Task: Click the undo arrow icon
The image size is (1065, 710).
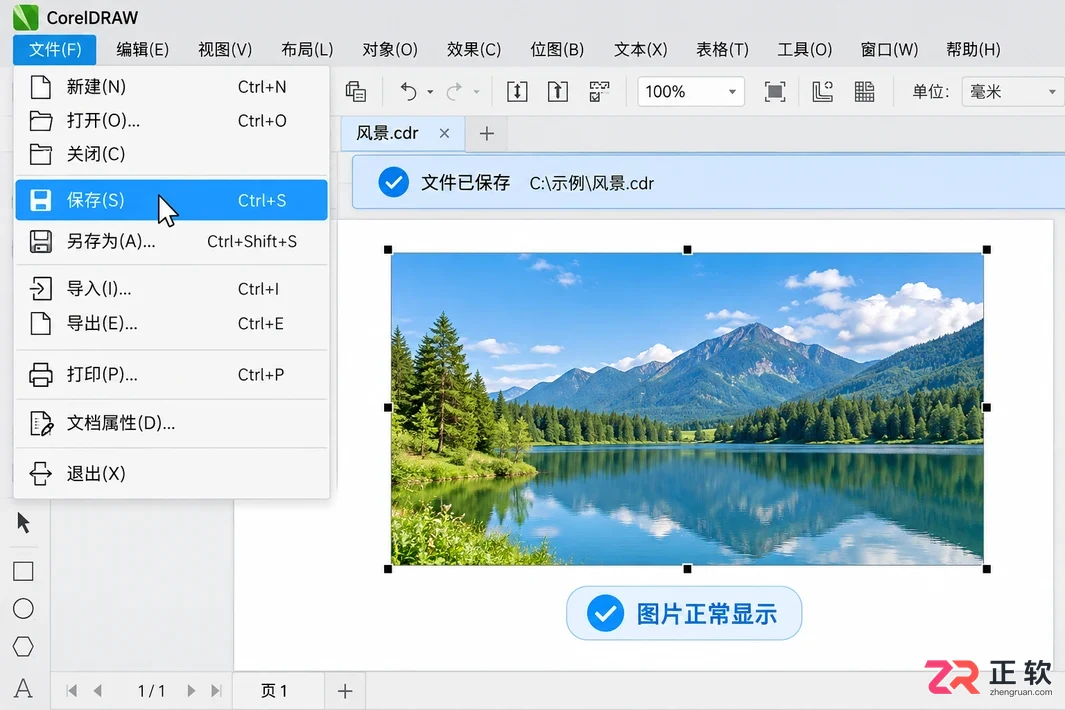Action: point(408,91)
